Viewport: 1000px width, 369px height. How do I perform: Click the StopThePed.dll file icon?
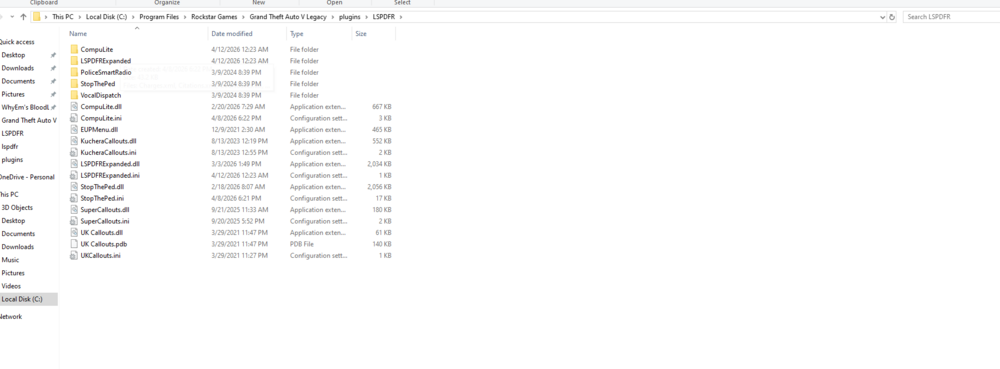(74, 187)
